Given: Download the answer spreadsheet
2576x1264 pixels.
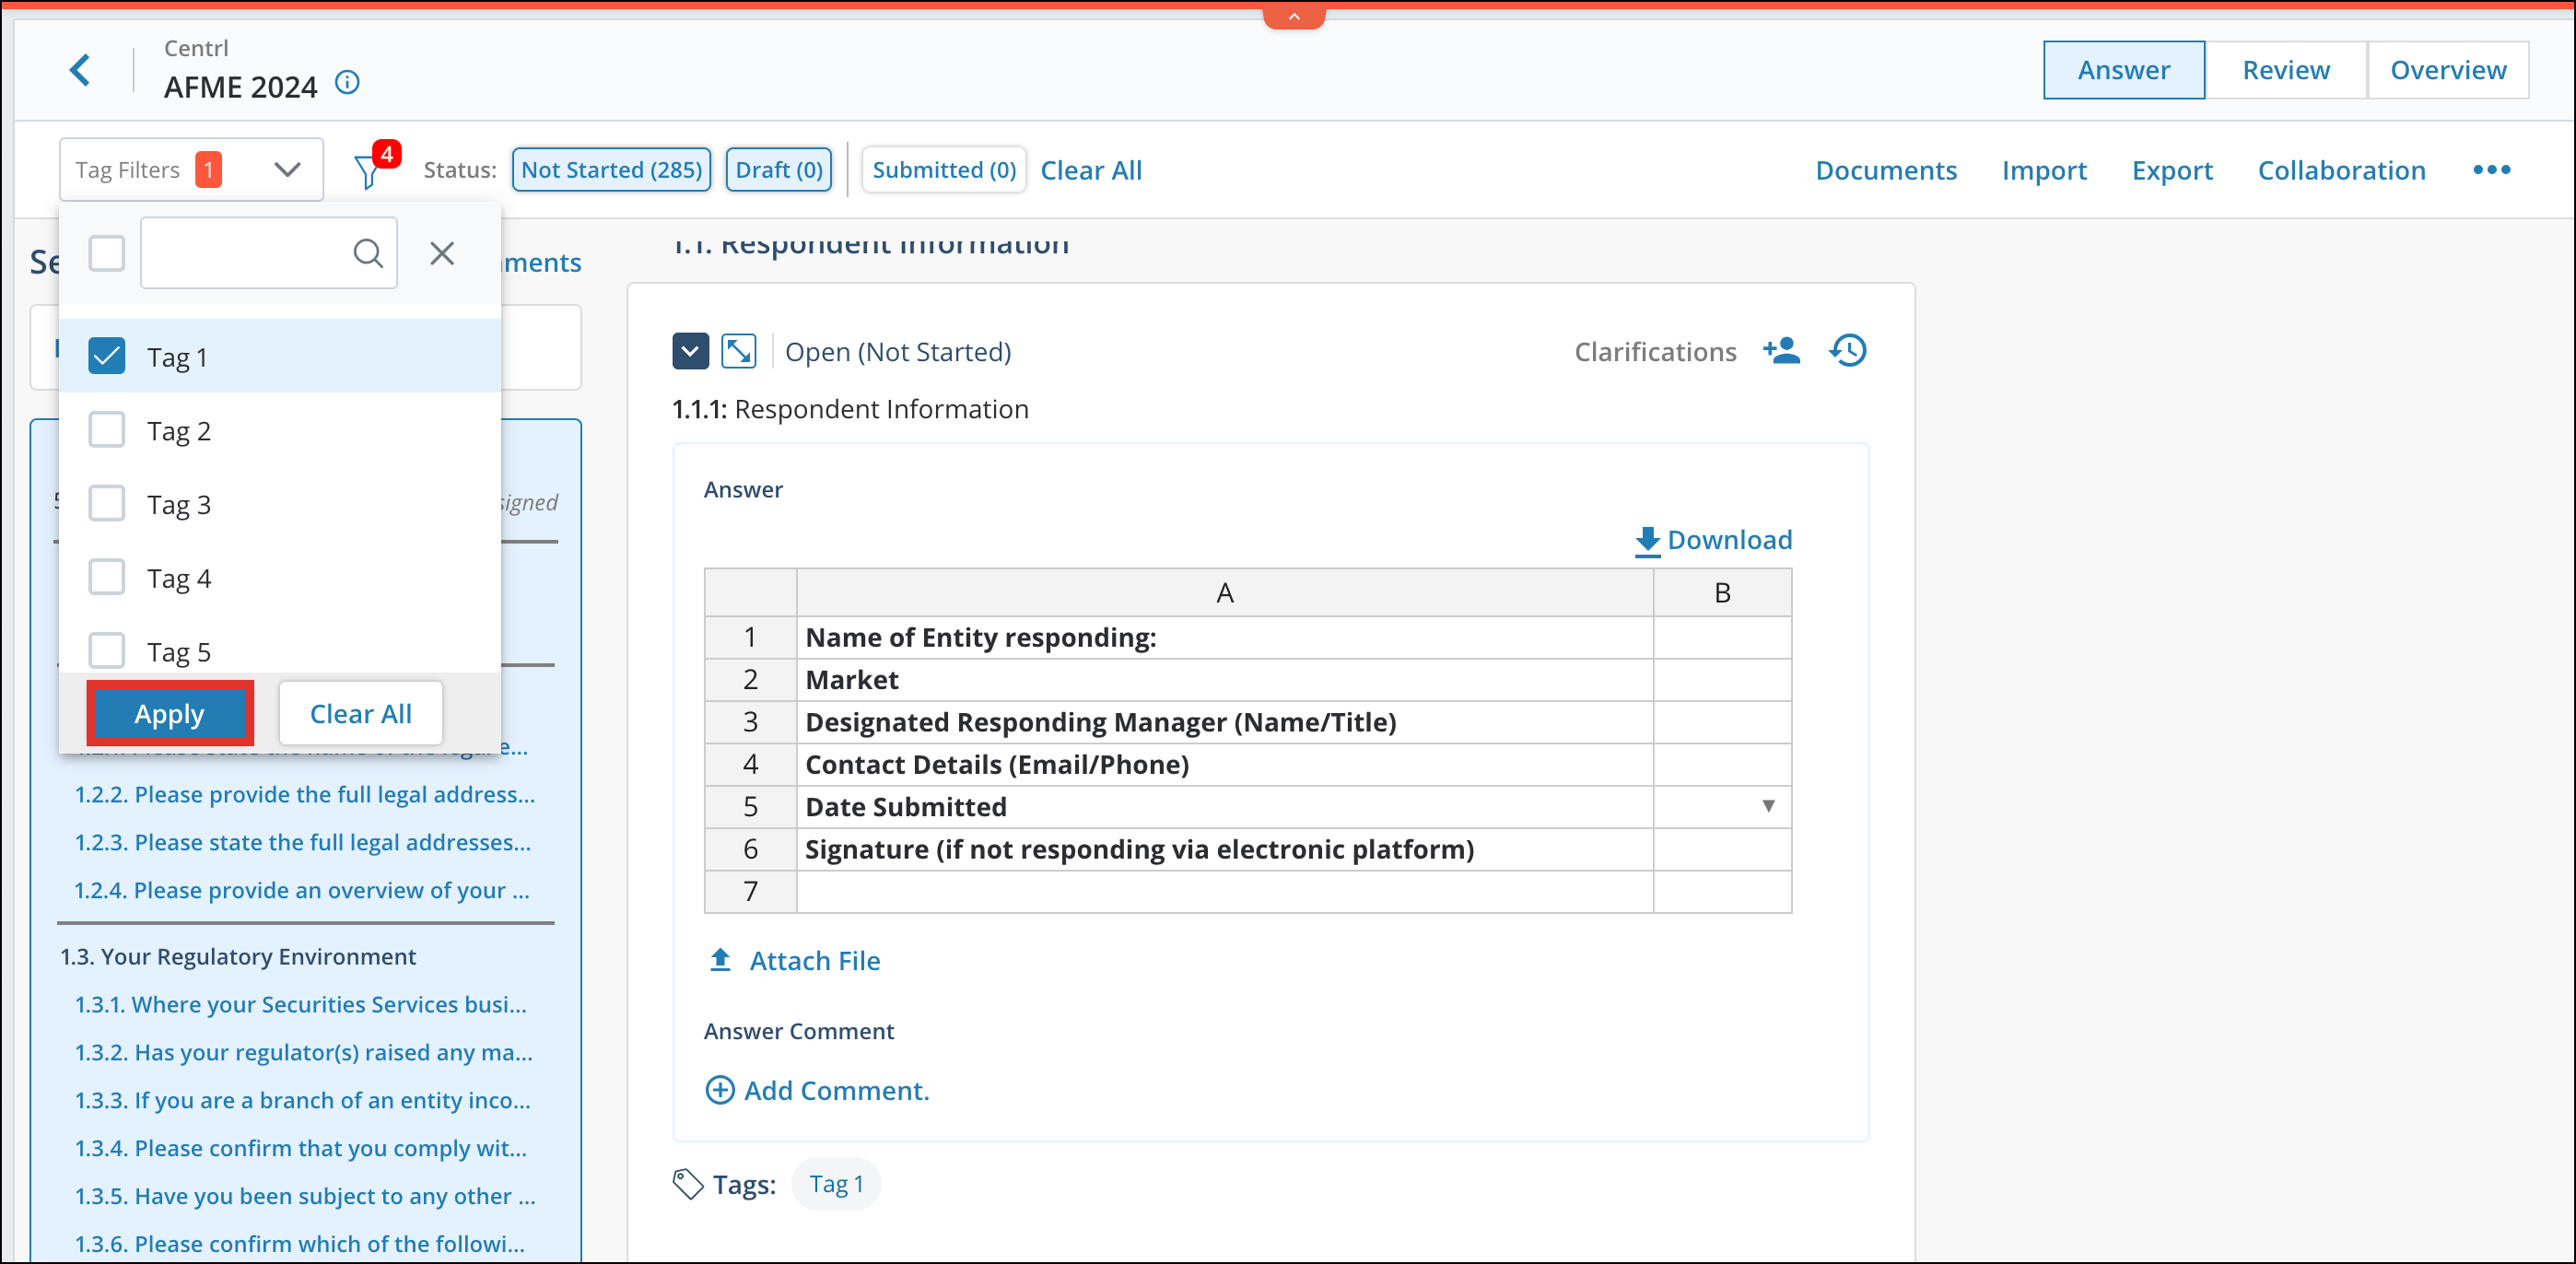Looking at the screenshot, I should pos(1713,539).
